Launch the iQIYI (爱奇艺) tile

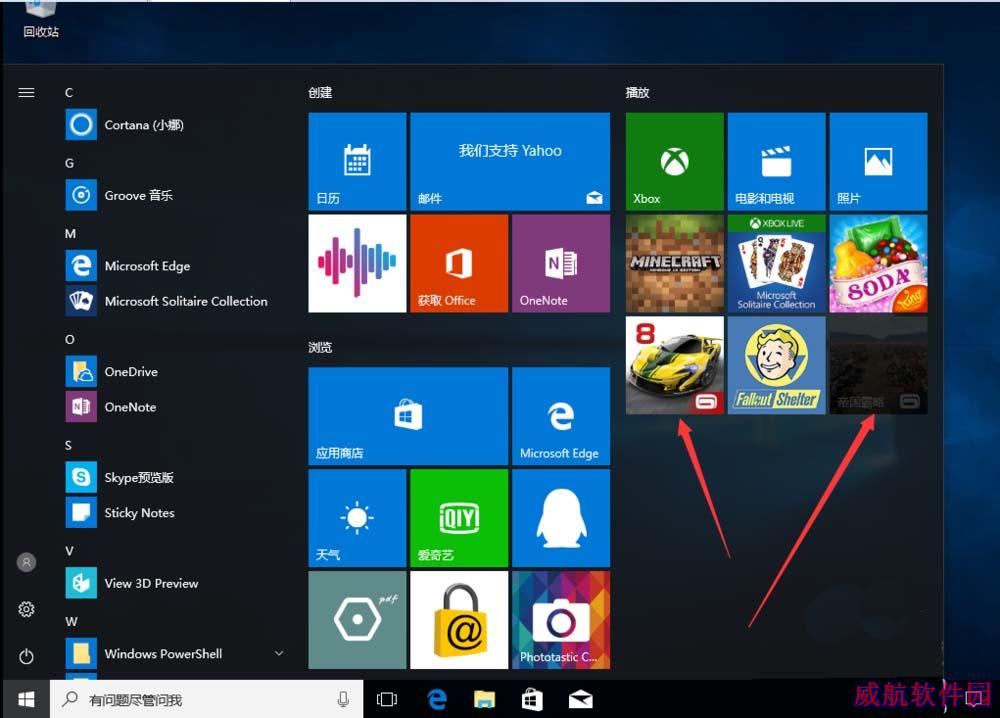point(459,518)
